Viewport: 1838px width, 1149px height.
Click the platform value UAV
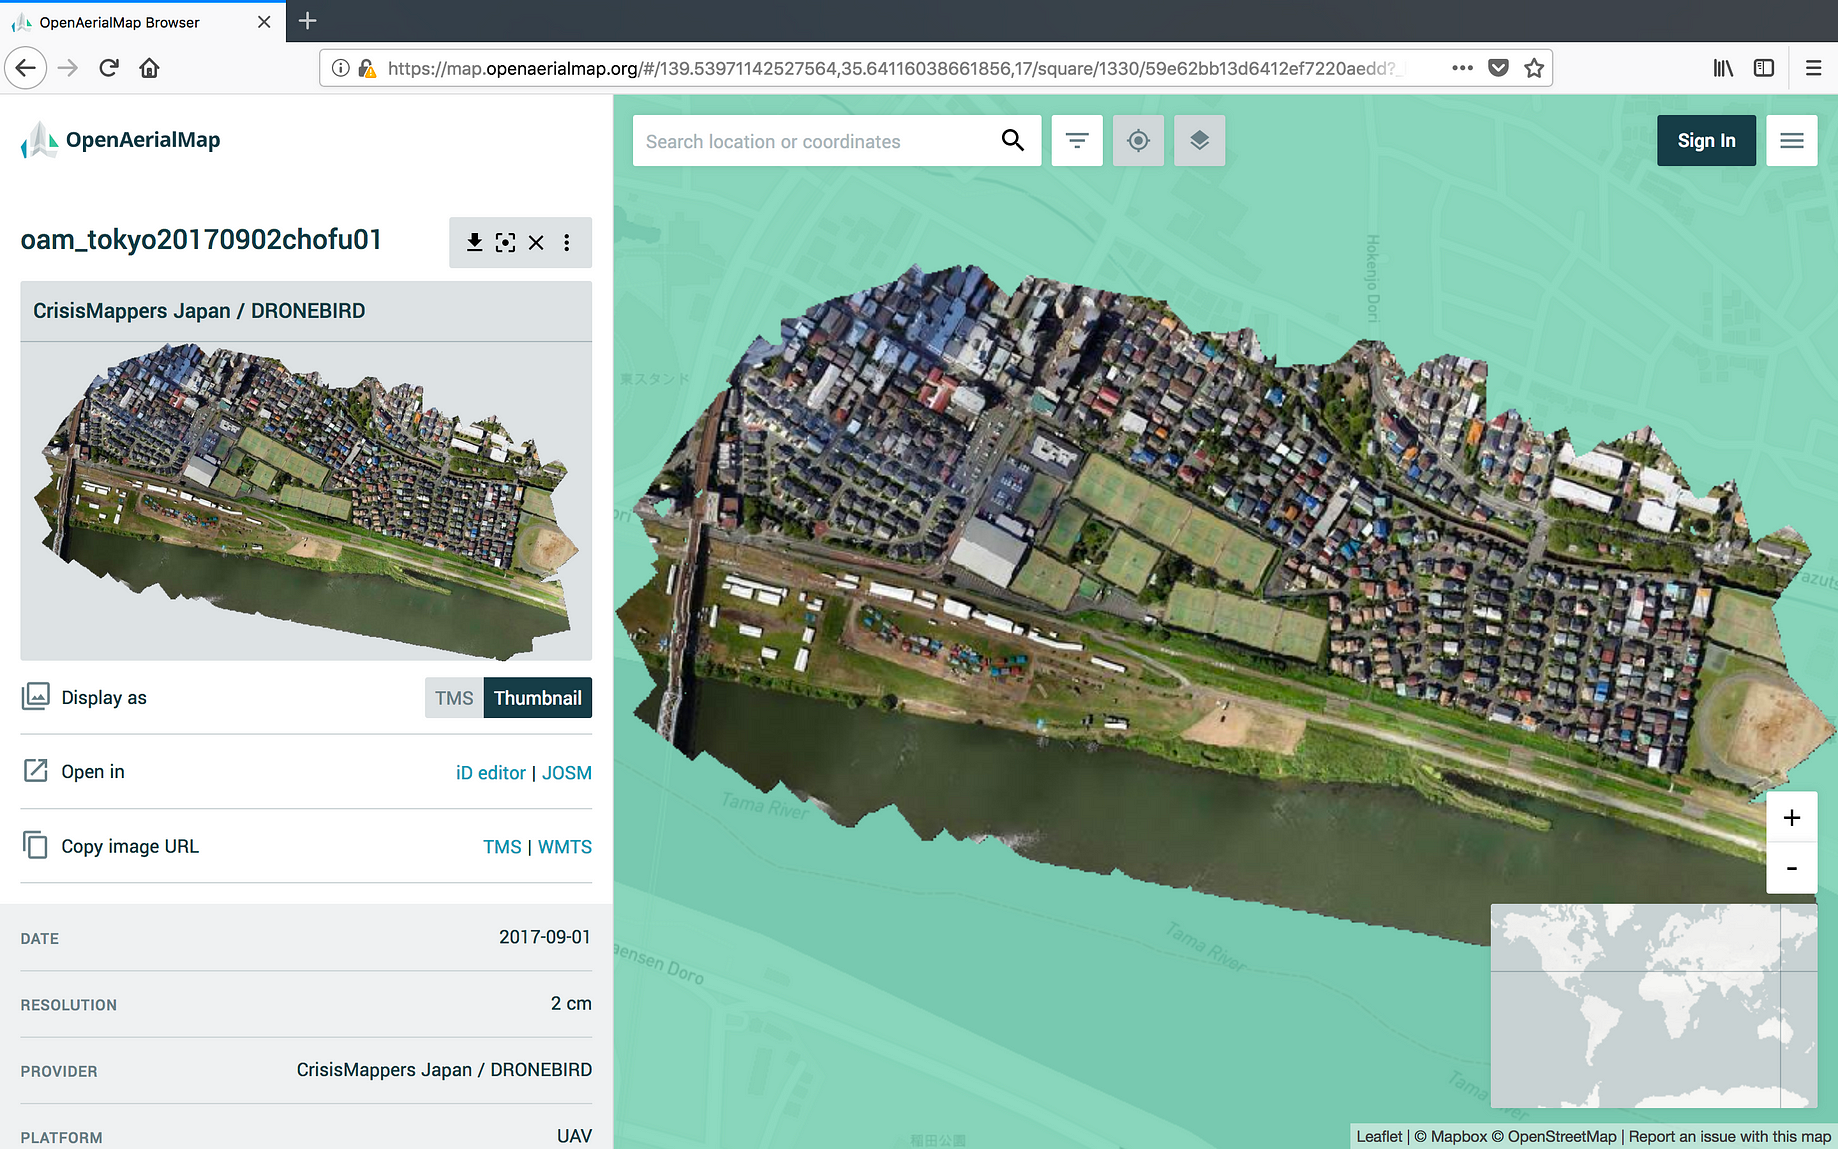[x=574, y=1136]
